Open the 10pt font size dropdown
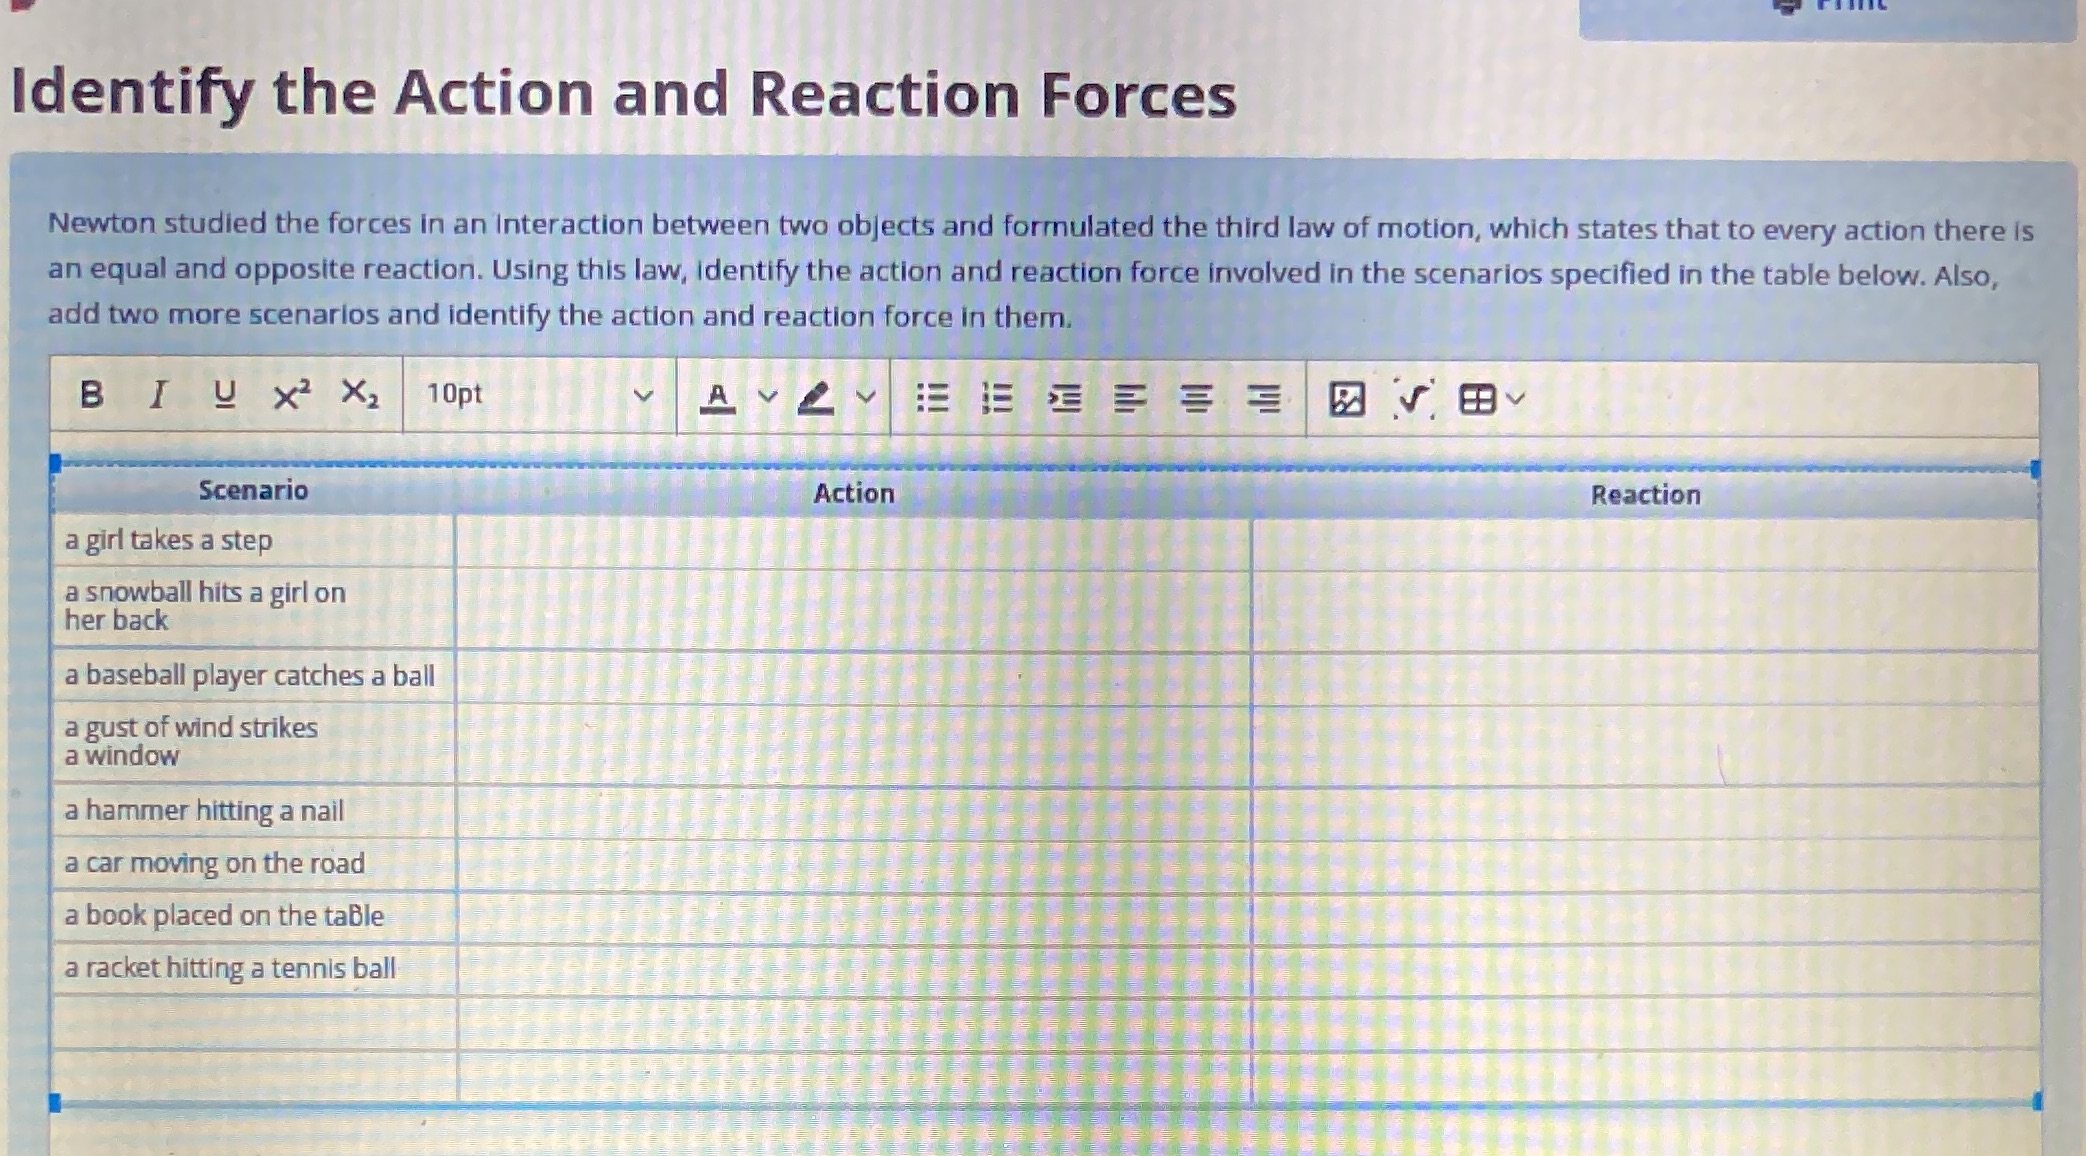 click(x=539, y=395)
